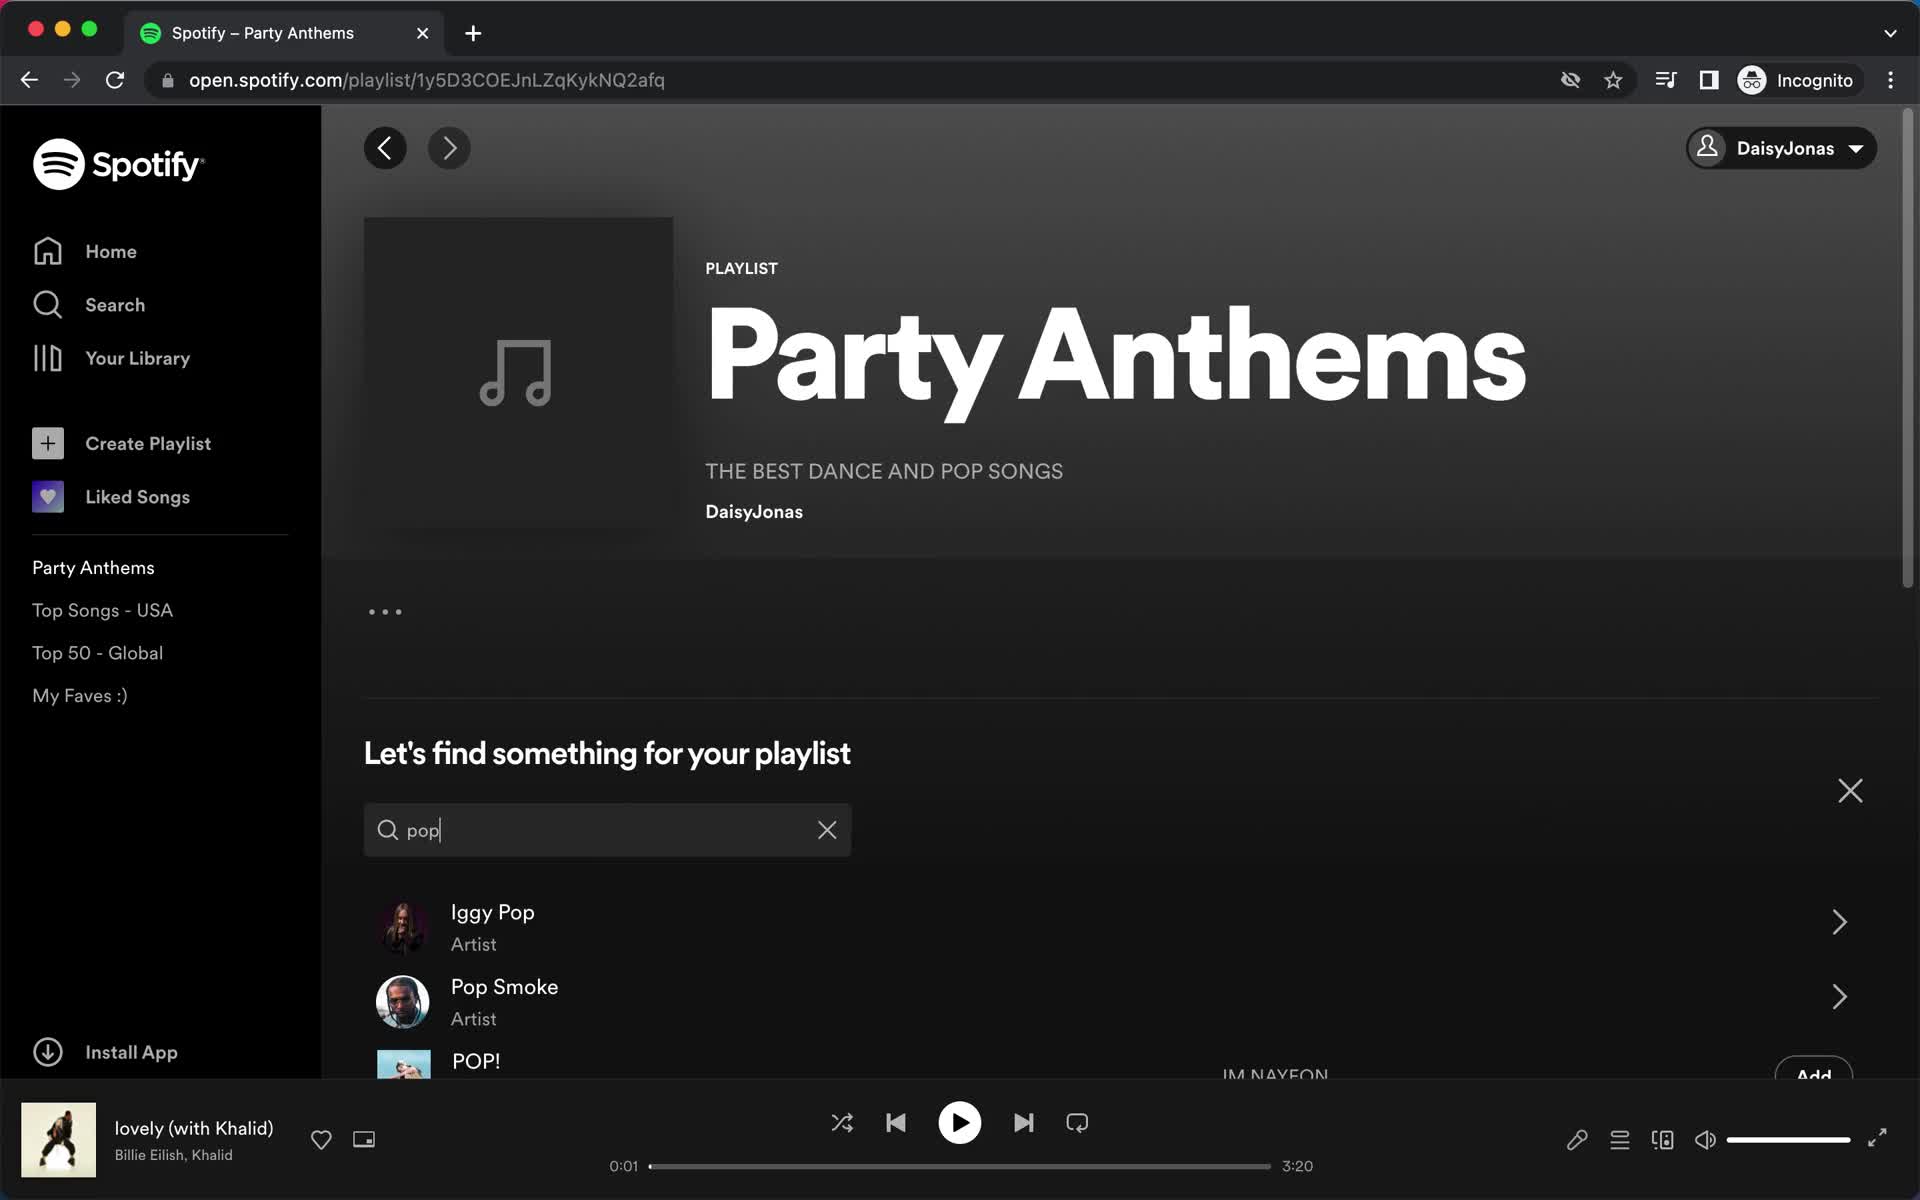Screen dimensions: 1920x1200
Task: Click the Shuffle playback icon
Action: pos(842,1123)
